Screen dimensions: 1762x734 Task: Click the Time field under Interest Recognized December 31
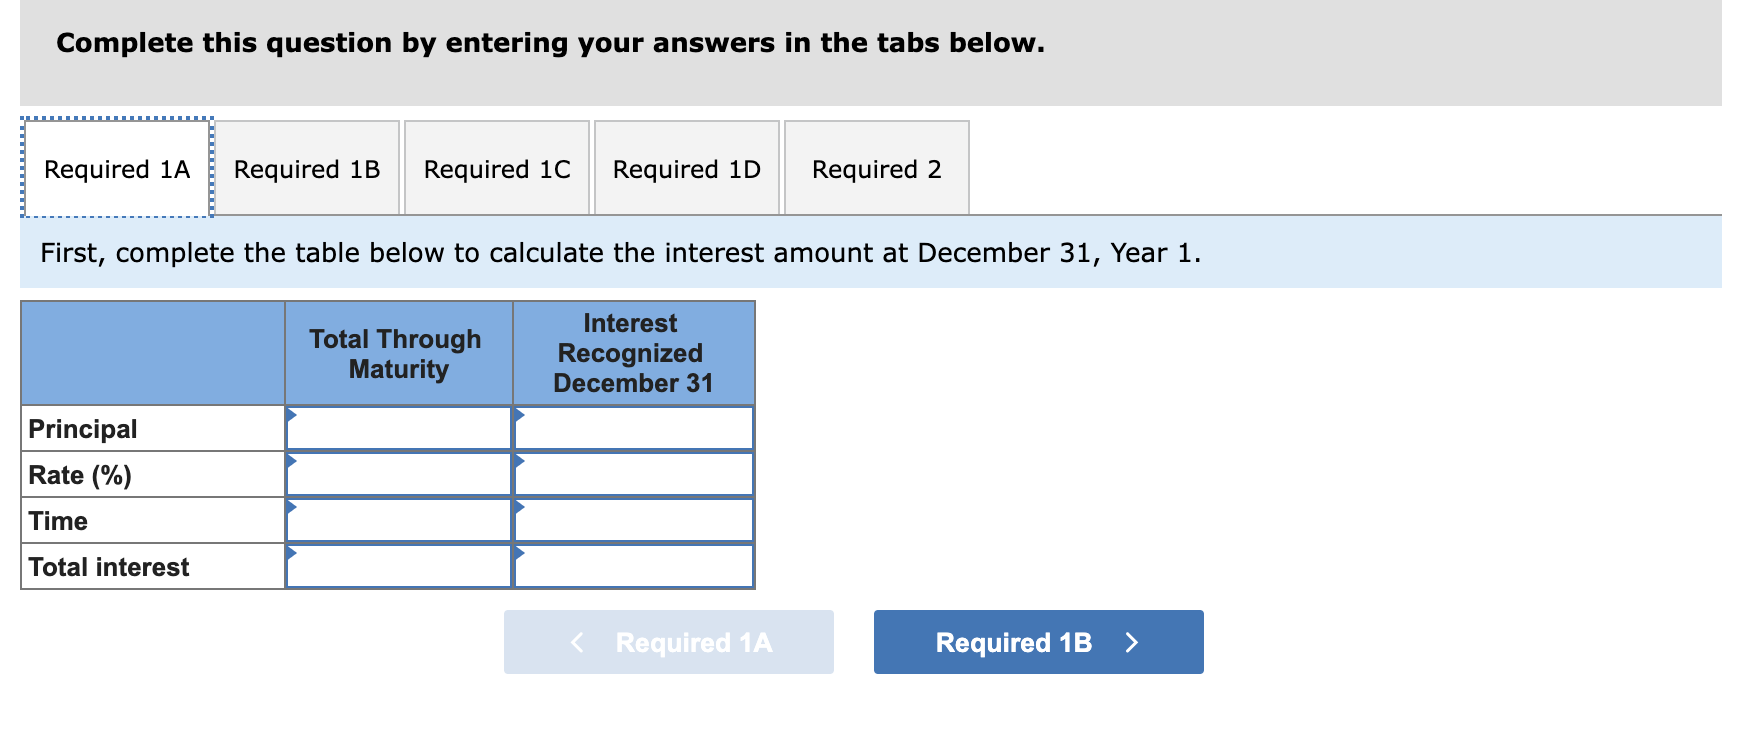pos(633,519)
